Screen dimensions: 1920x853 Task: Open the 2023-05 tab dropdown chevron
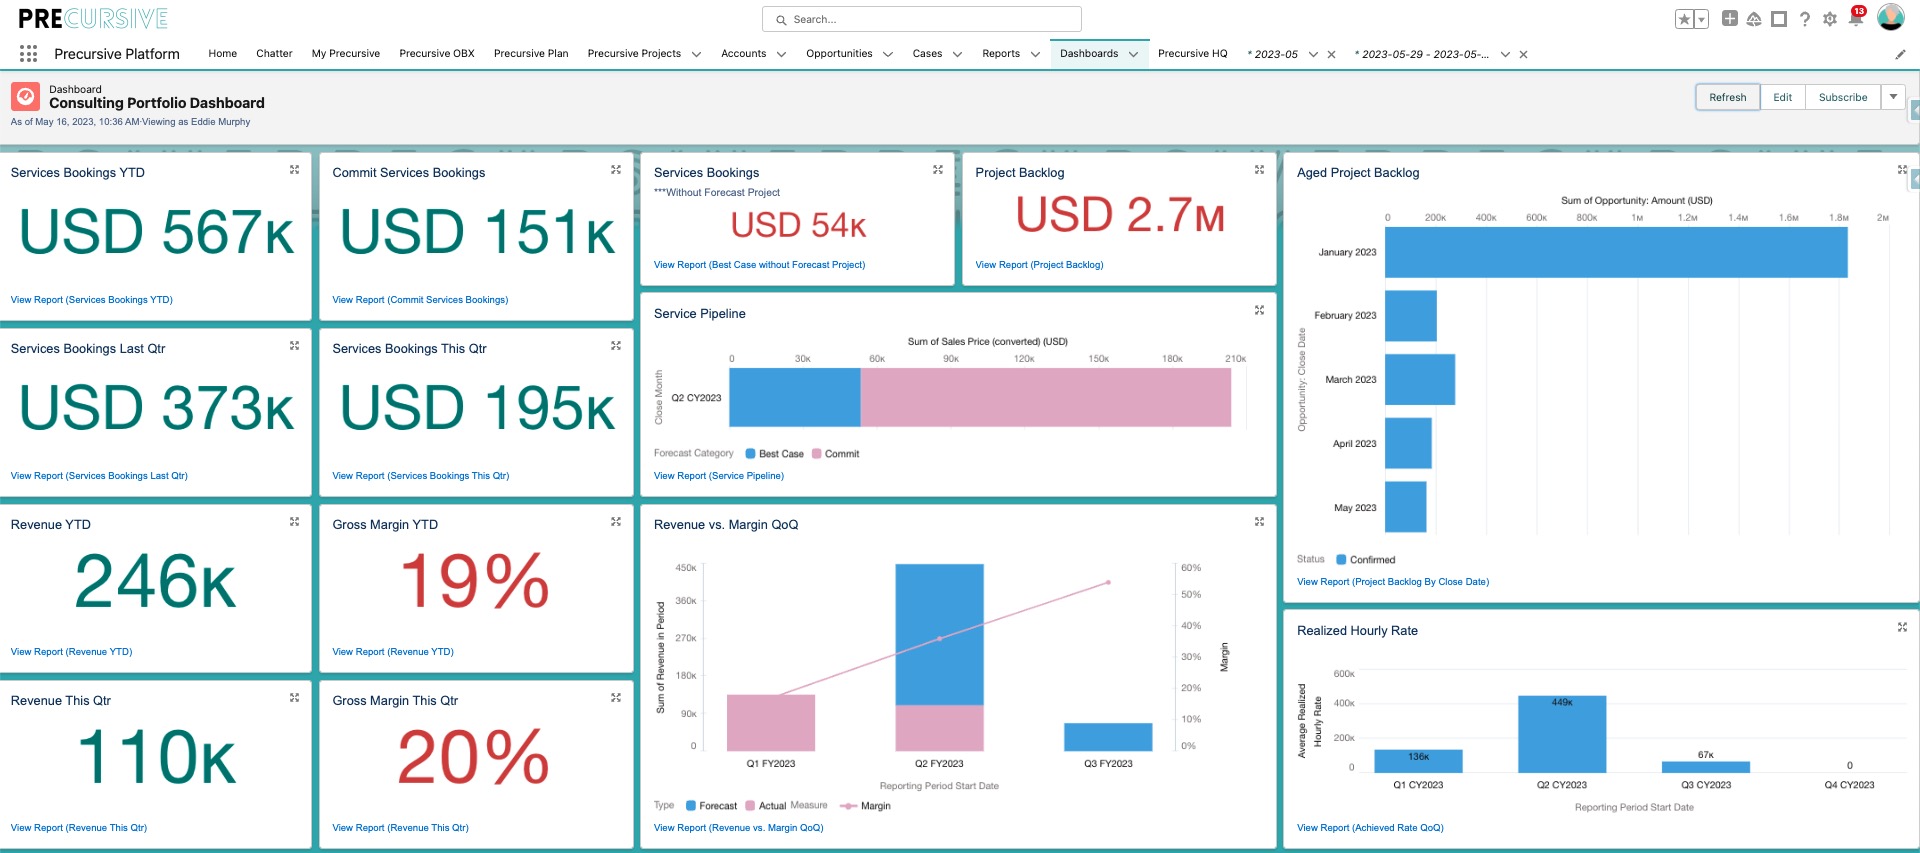(x=1313, y=55)
